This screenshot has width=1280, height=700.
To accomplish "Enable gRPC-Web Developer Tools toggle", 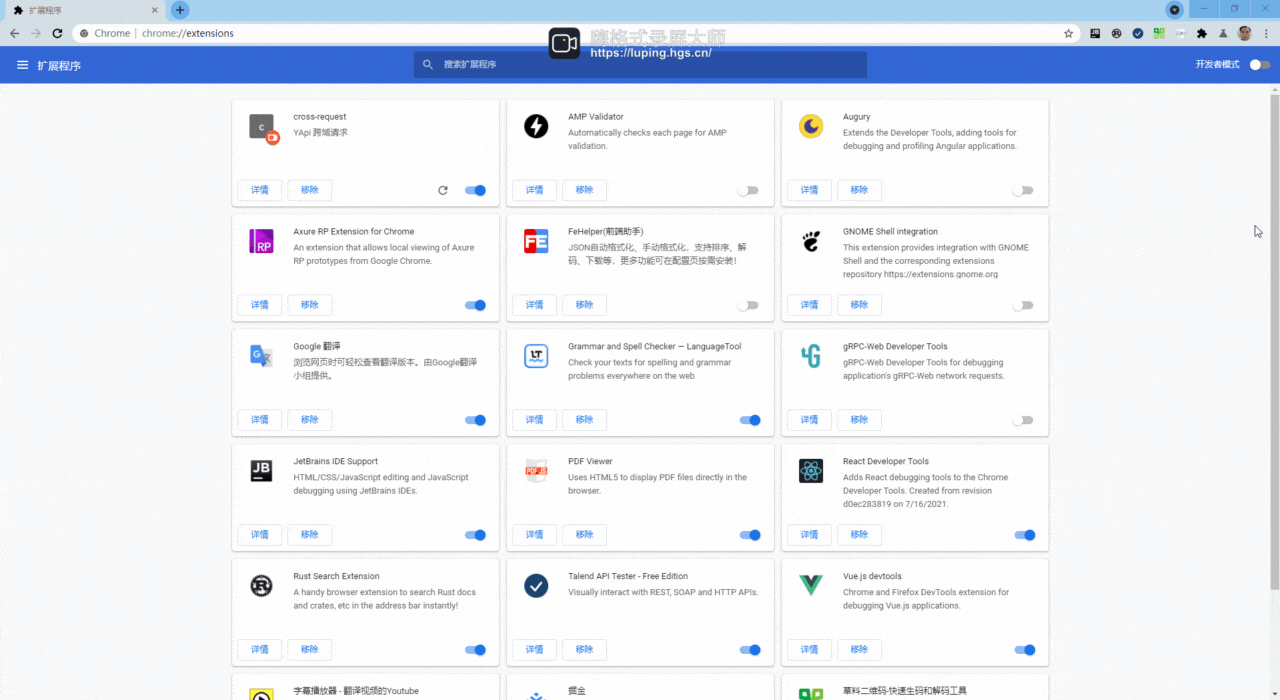I will point(1023,420).
